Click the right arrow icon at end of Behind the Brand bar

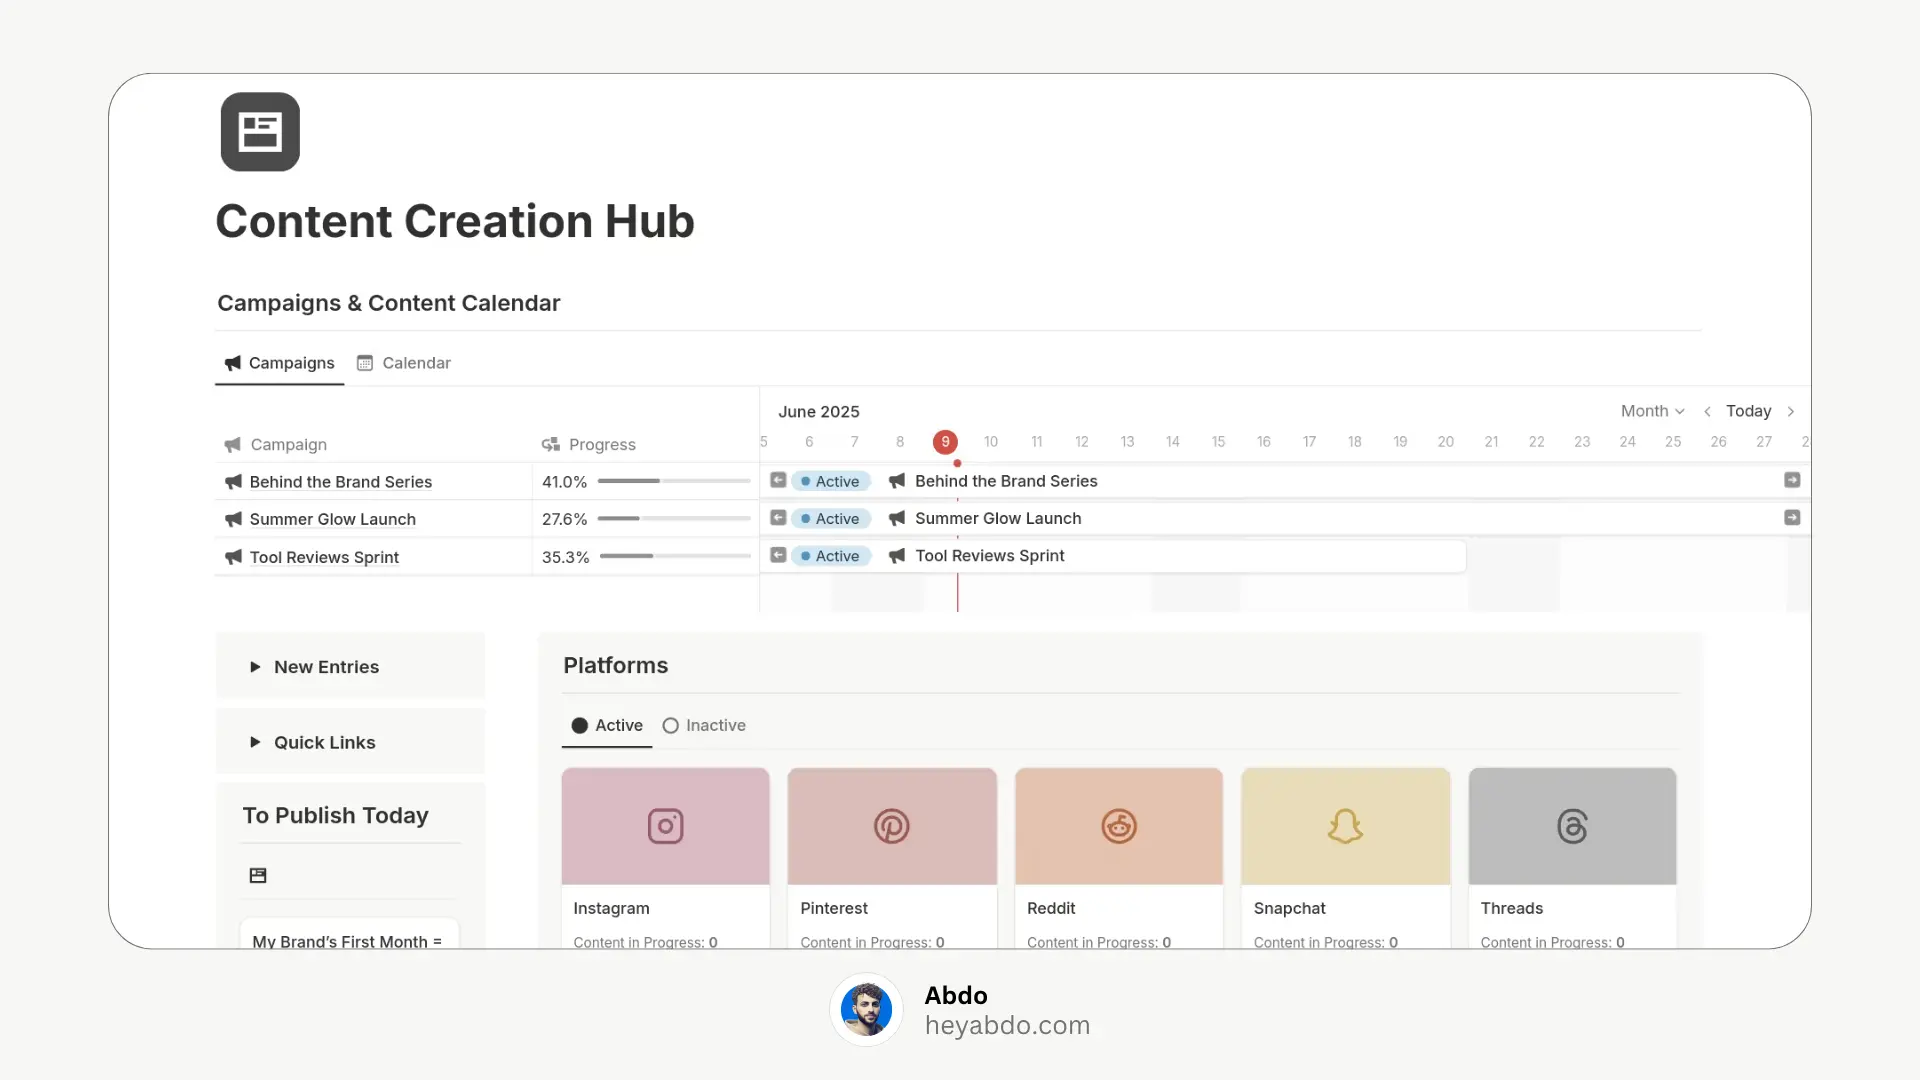coord(1792,480)
